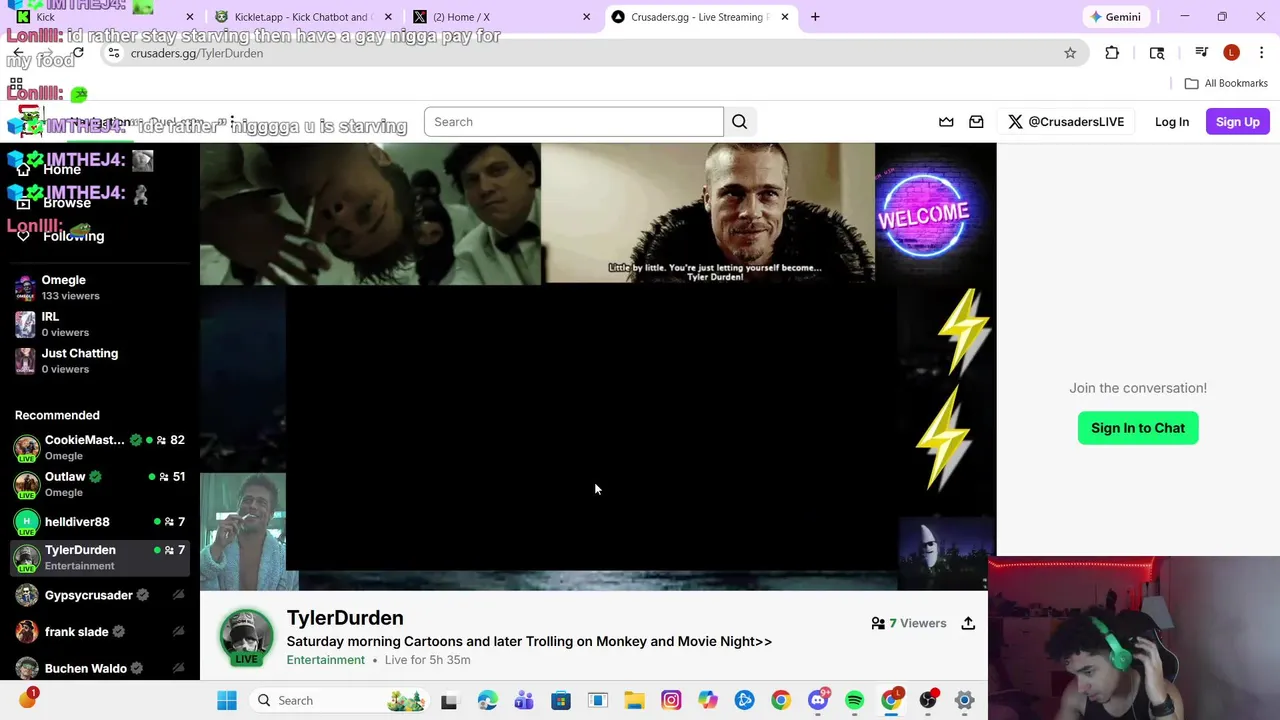Open Buchen Waldo channel

(100, 668)
